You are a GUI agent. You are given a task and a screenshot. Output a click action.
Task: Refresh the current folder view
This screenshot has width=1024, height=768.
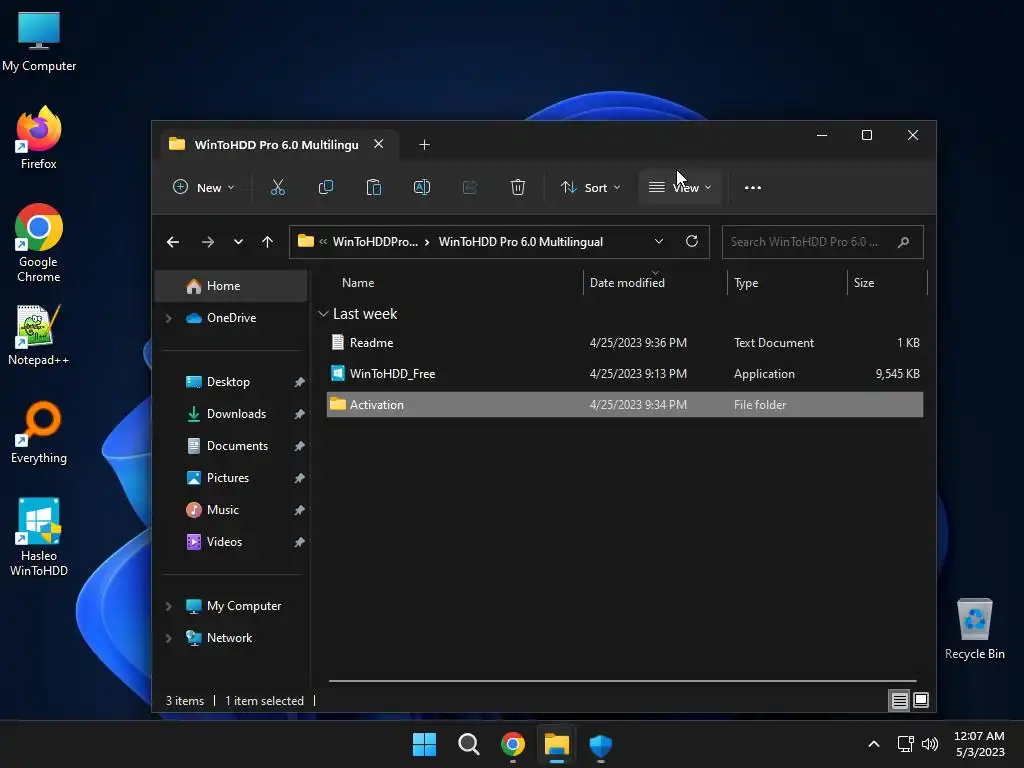pyautogui.click(x=692, y=242)
